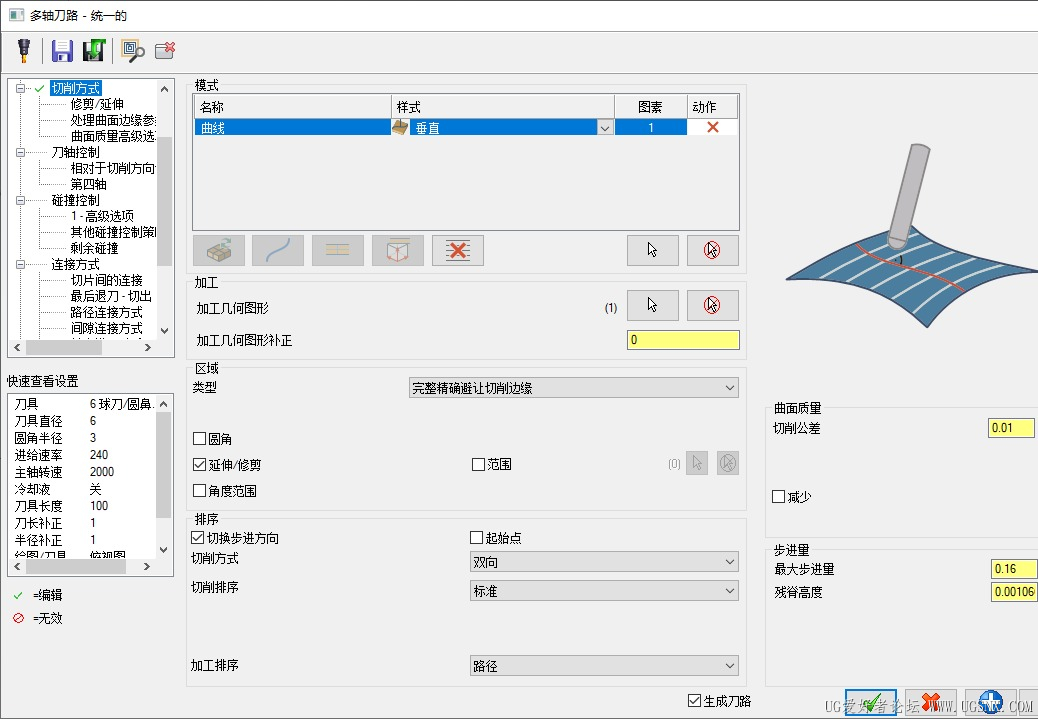Select 剩余碰撞 in the tree
The image size is (1038, 719).
coord(94,248)
